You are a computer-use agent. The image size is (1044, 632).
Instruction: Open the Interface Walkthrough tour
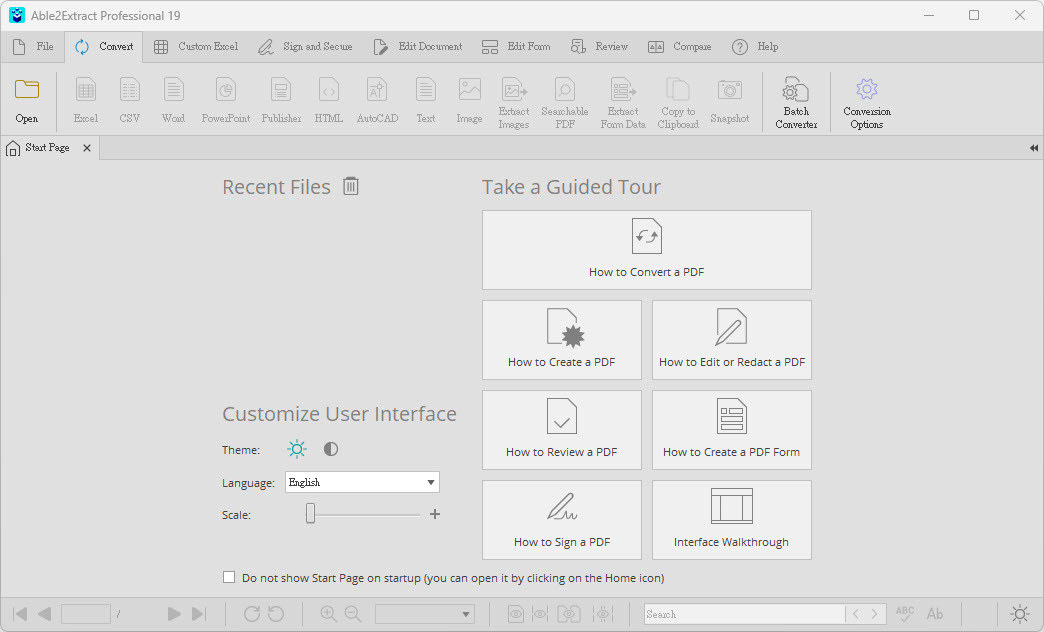click(731, 520)
